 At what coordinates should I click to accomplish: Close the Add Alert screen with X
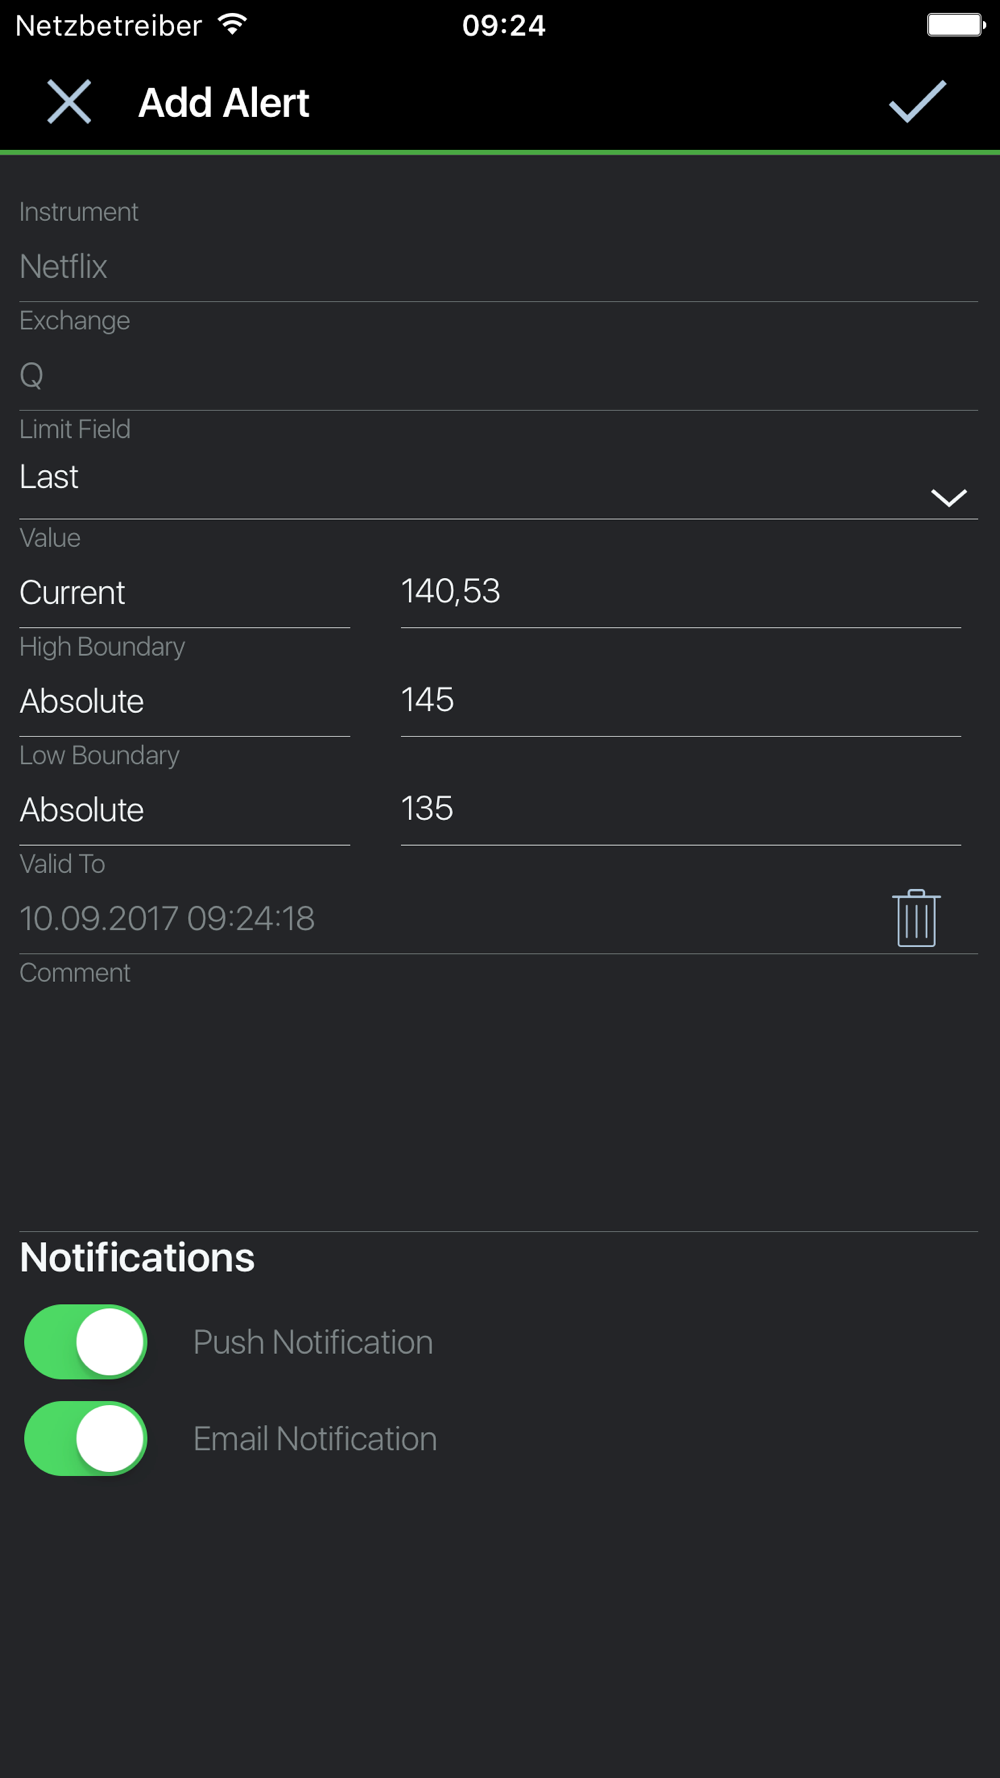click(x=69, y=102)
